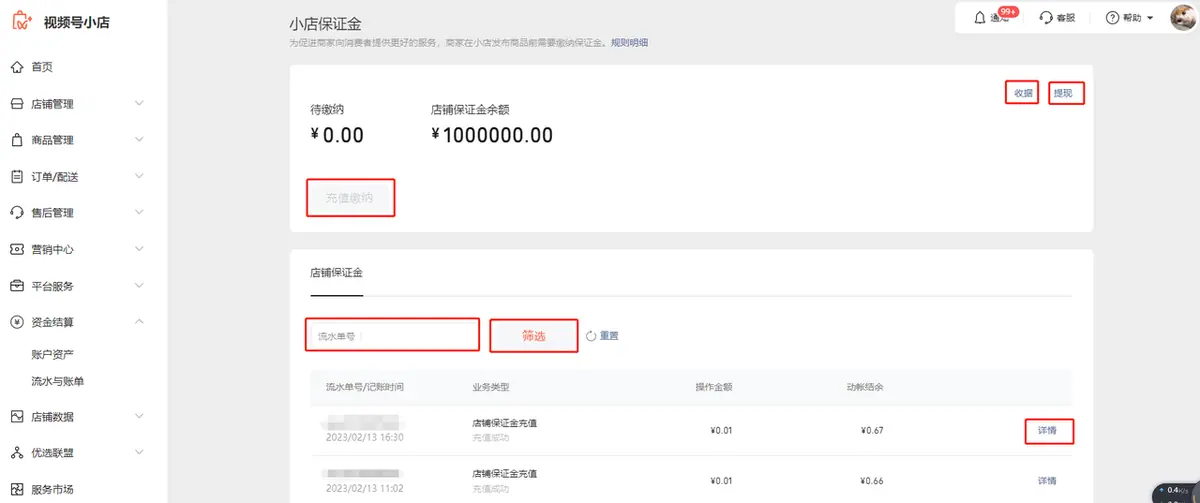Open the 规则明细 link

click(629, 42)
